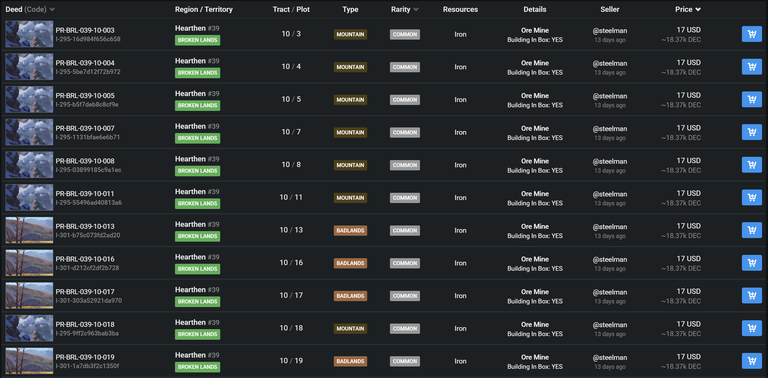768x378 pixels.
Task: Sort by Region / Territory header
Action: [x=204, y=9]
